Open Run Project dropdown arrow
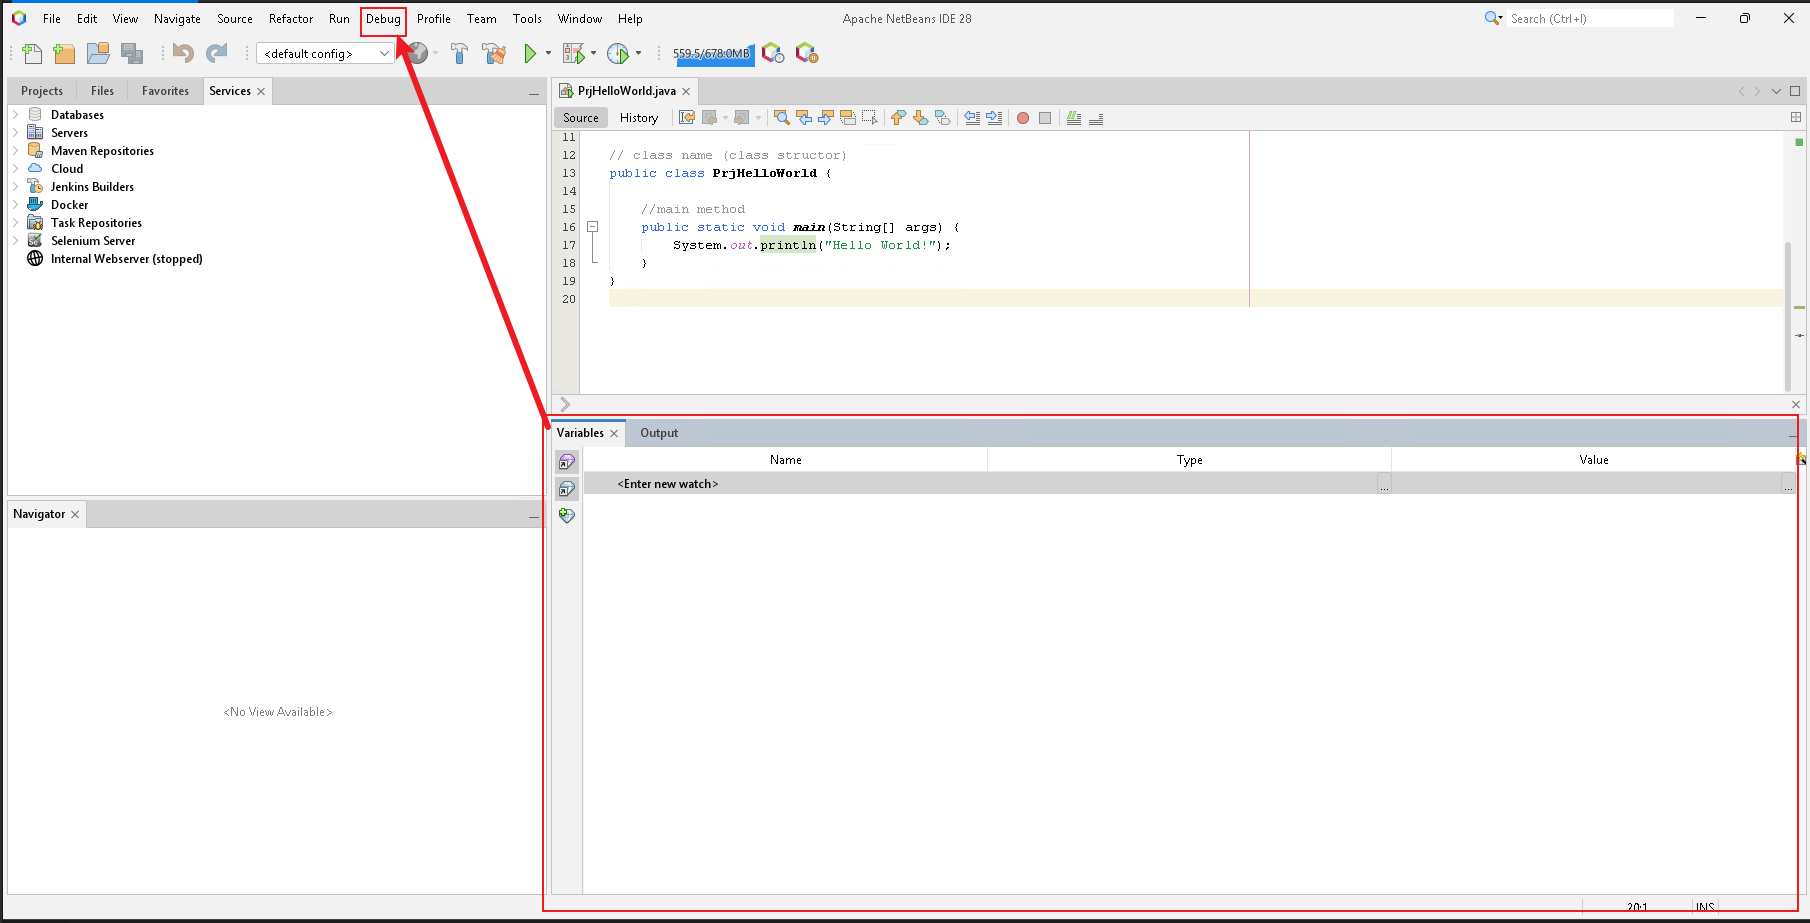 click(548, 54)
